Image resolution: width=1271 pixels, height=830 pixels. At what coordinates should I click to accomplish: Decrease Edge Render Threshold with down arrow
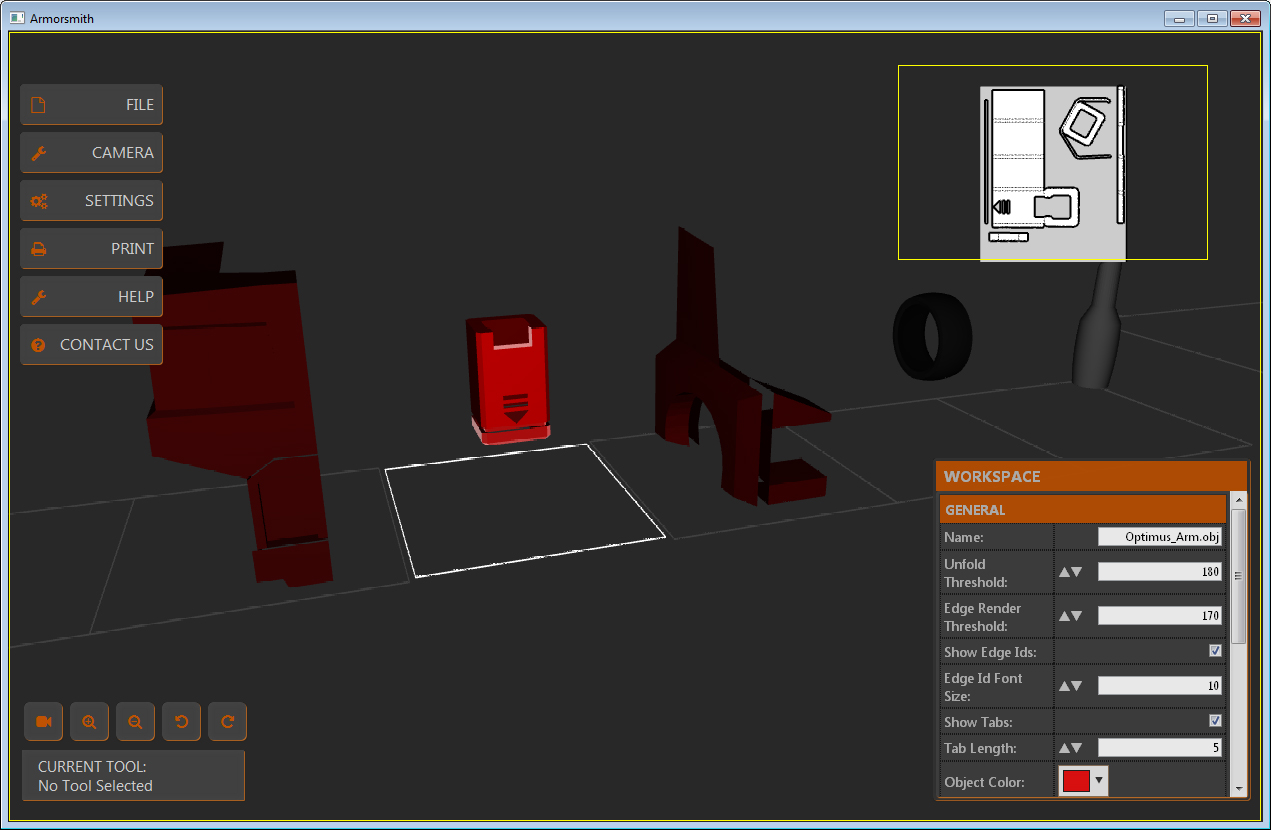tap(1077, 616)
